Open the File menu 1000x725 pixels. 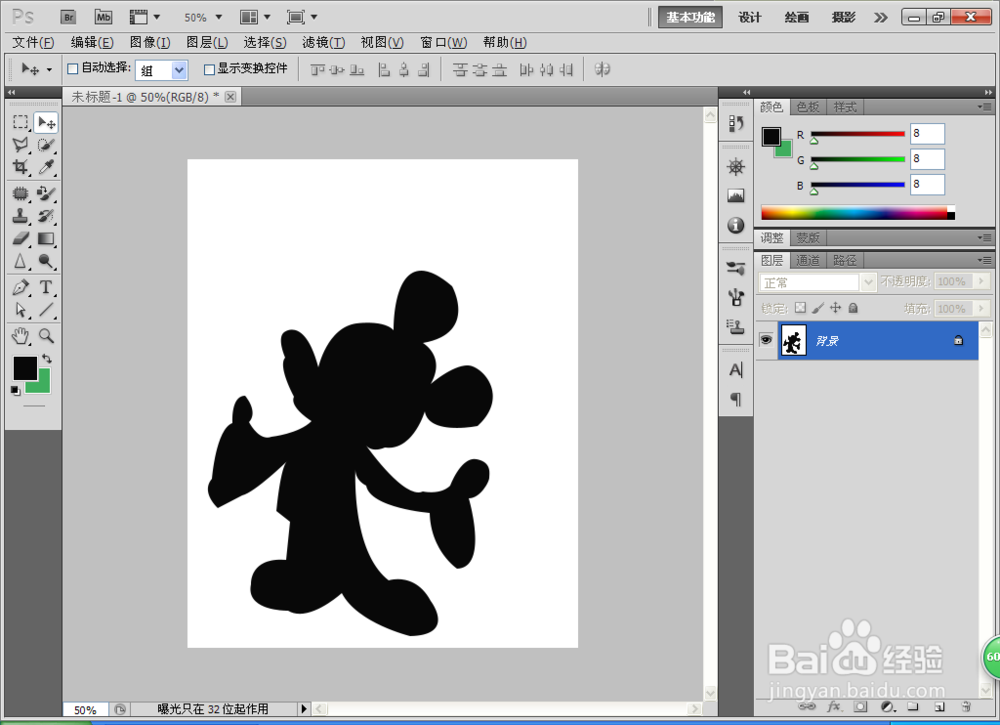33,42
